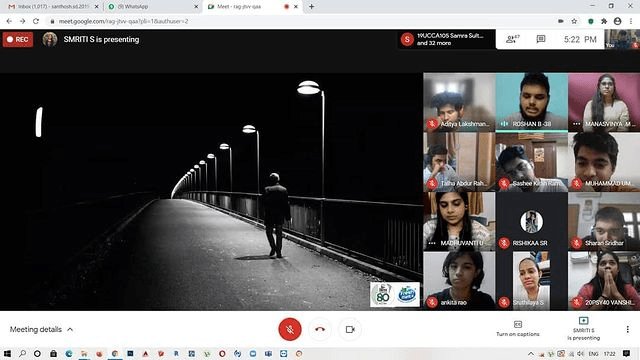The width and height of the screenshot is (640, 360).
Task: Open the three-dot more options menu
Action: pyautogui.click(x=627, y=329)
